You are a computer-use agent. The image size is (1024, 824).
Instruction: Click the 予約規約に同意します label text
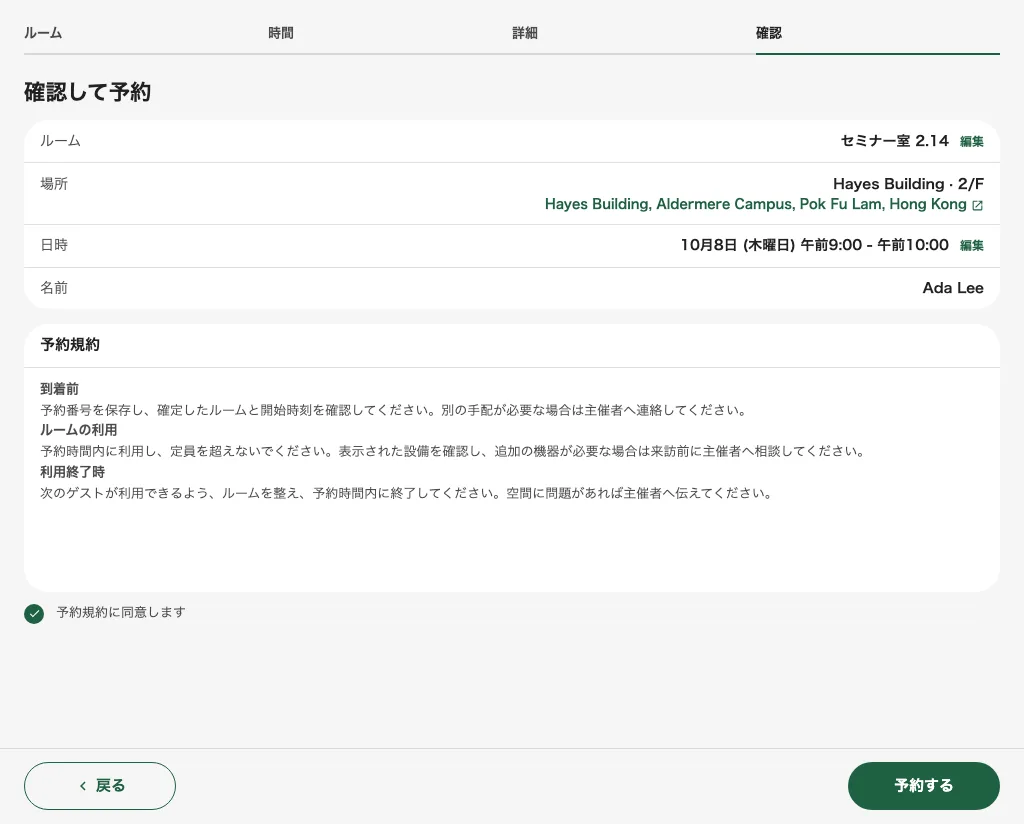(x=121, y=612)
